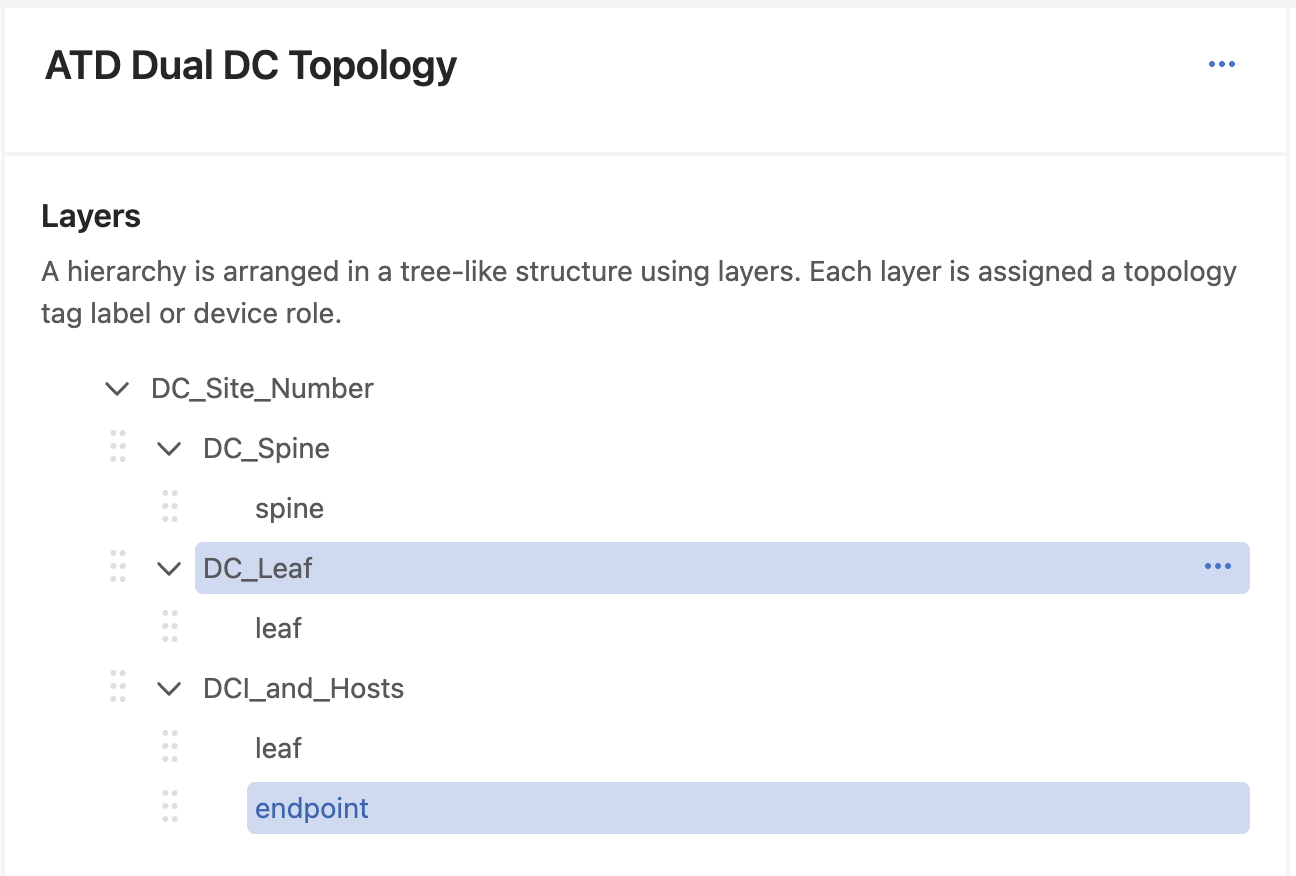Select the DC_Site_Number layer label
Screen dimensions: 1296x876
[x=262, y=388]
